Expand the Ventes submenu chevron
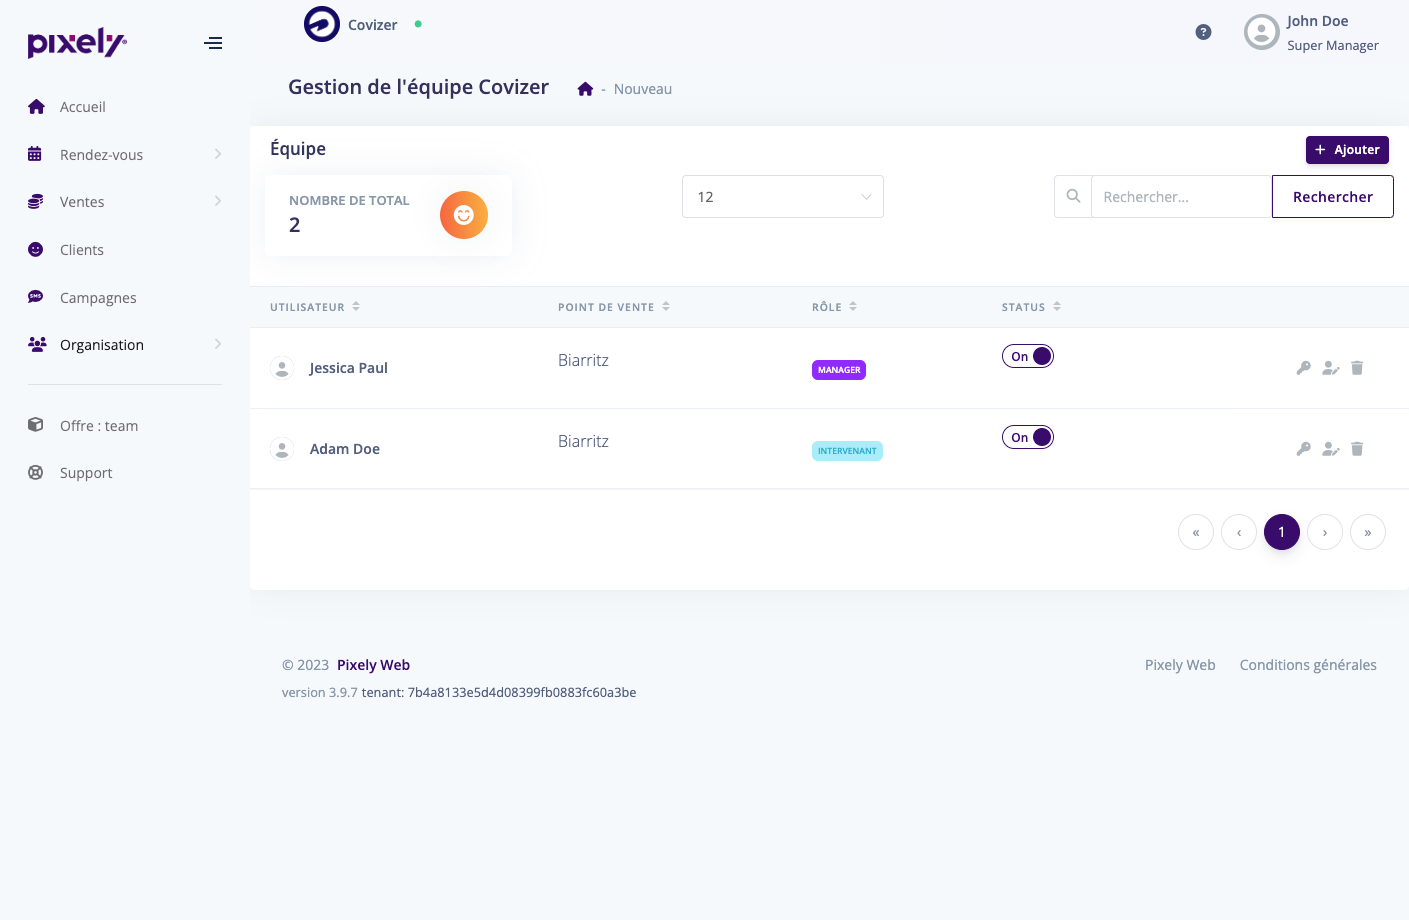The height and width of the screenshot is (920, 1409). [217, 201]
